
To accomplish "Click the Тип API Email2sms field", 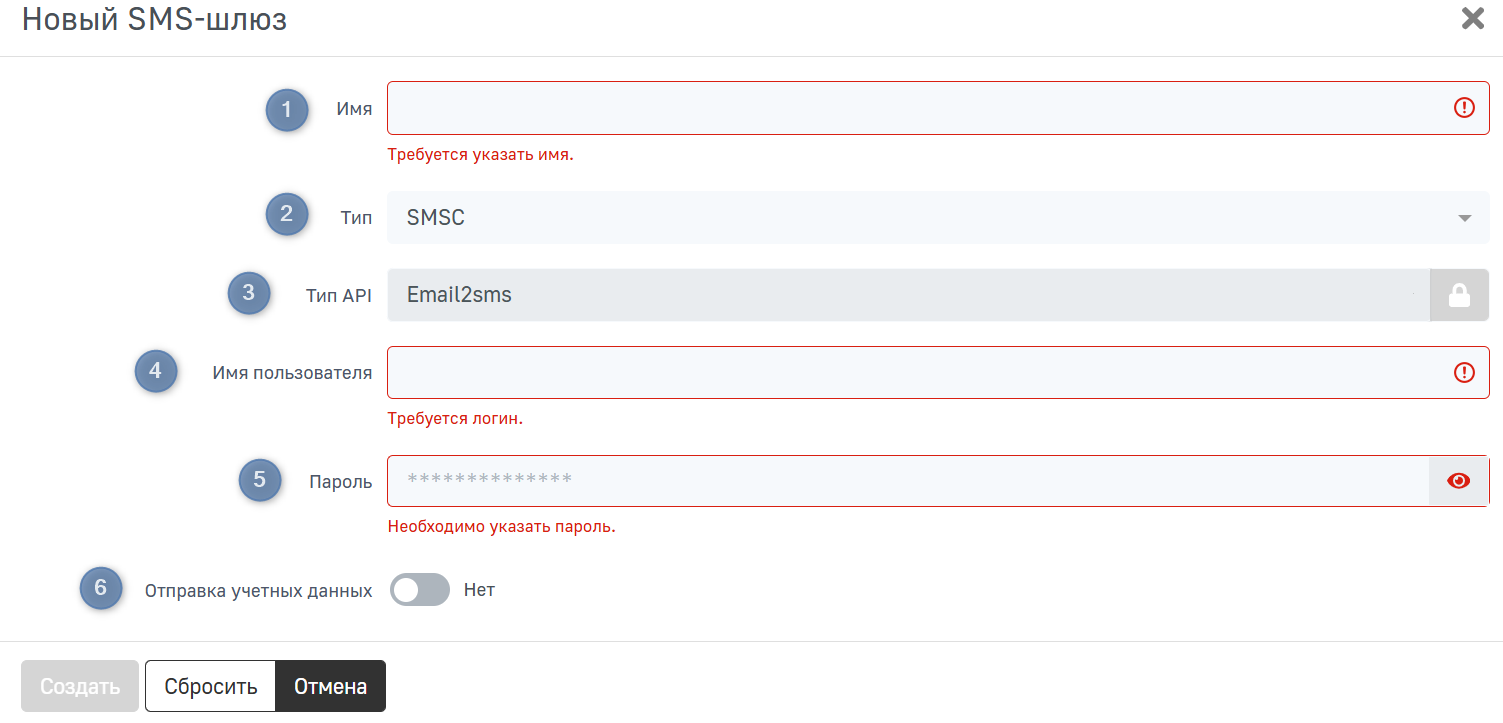I will tap(908, 295).
